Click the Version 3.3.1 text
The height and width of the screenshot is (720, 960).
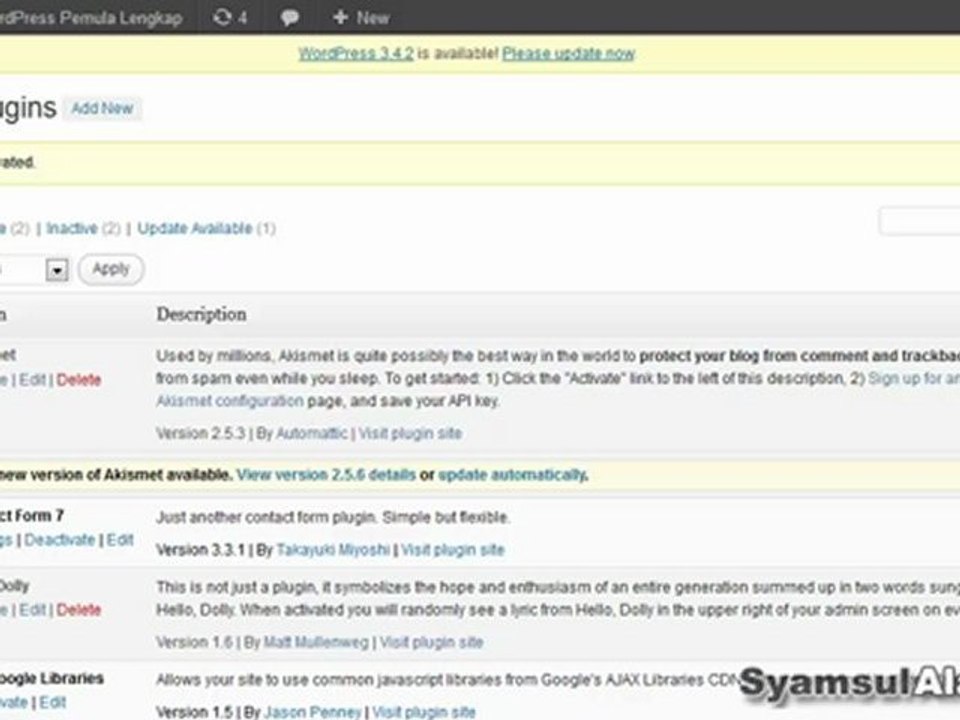click(x=201, y=550)
